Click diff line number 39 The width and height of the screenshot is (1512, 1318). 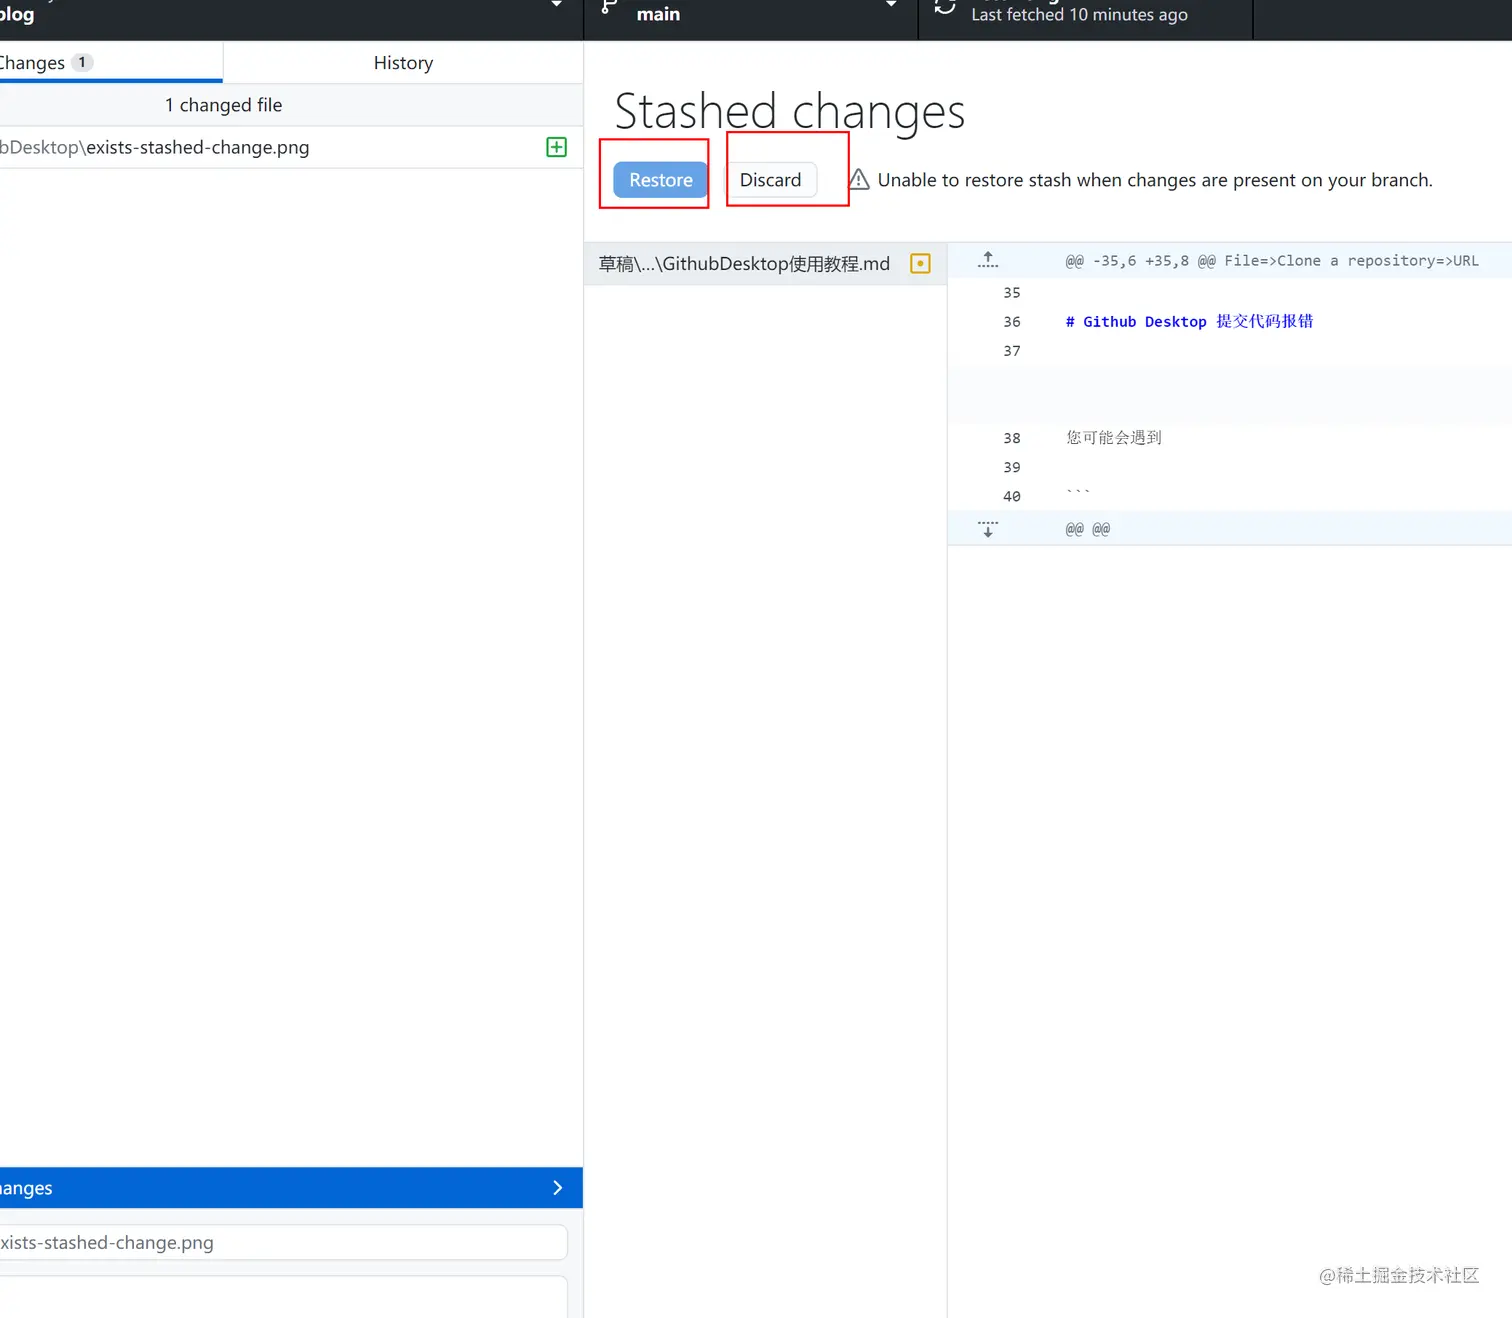[x=1012, y=467]
